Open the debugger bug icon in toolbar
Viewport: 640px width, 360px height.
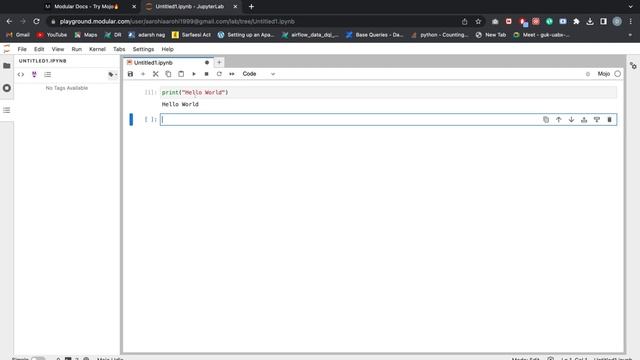pos(588,74)
